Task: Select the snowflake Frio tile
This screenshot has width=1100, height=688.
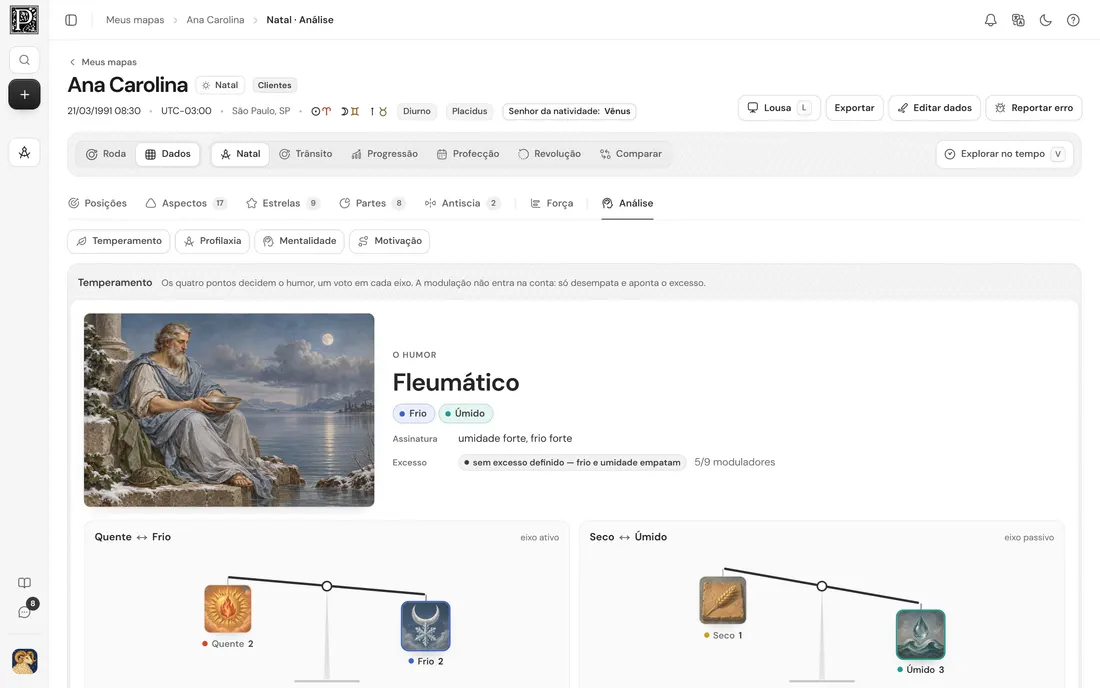Action: 426,626
